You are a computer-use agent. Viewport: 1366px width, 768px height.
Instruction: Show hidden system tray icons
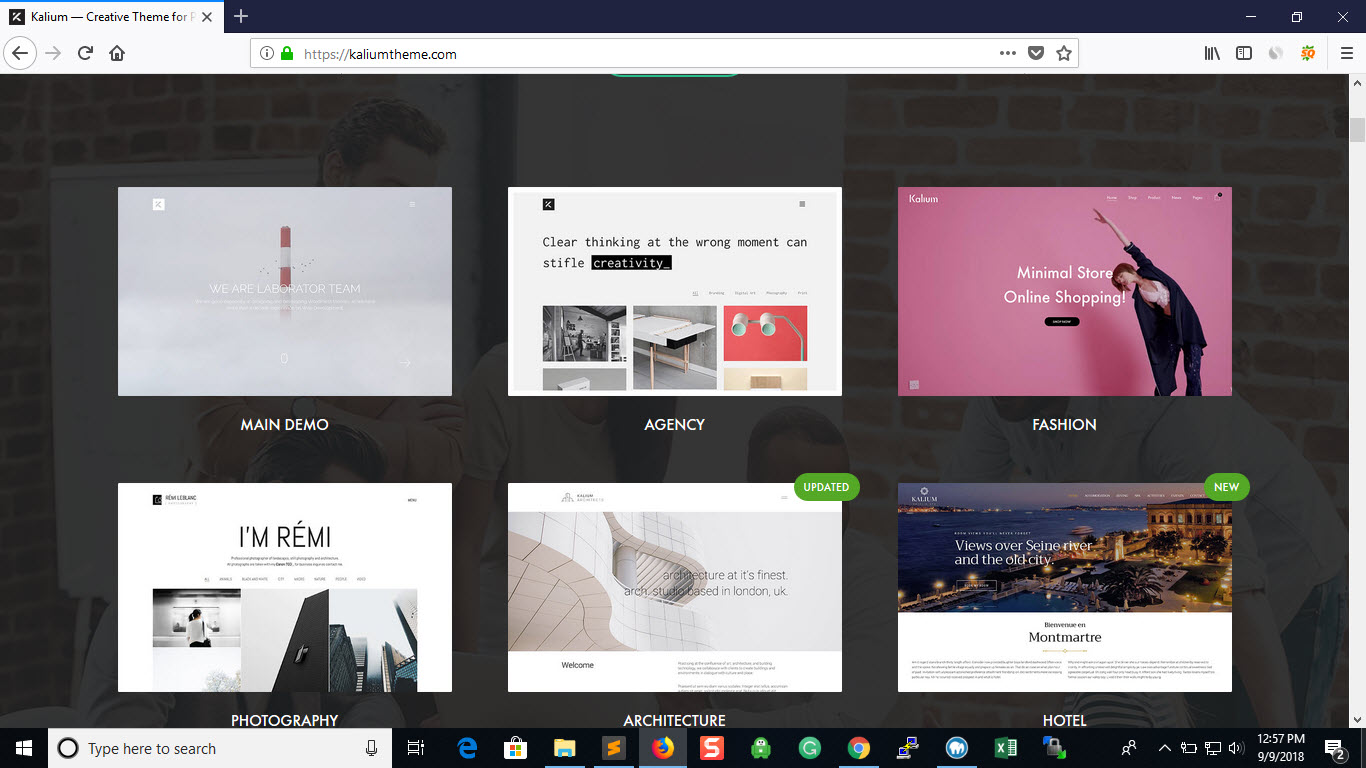tap(1164, 748)
